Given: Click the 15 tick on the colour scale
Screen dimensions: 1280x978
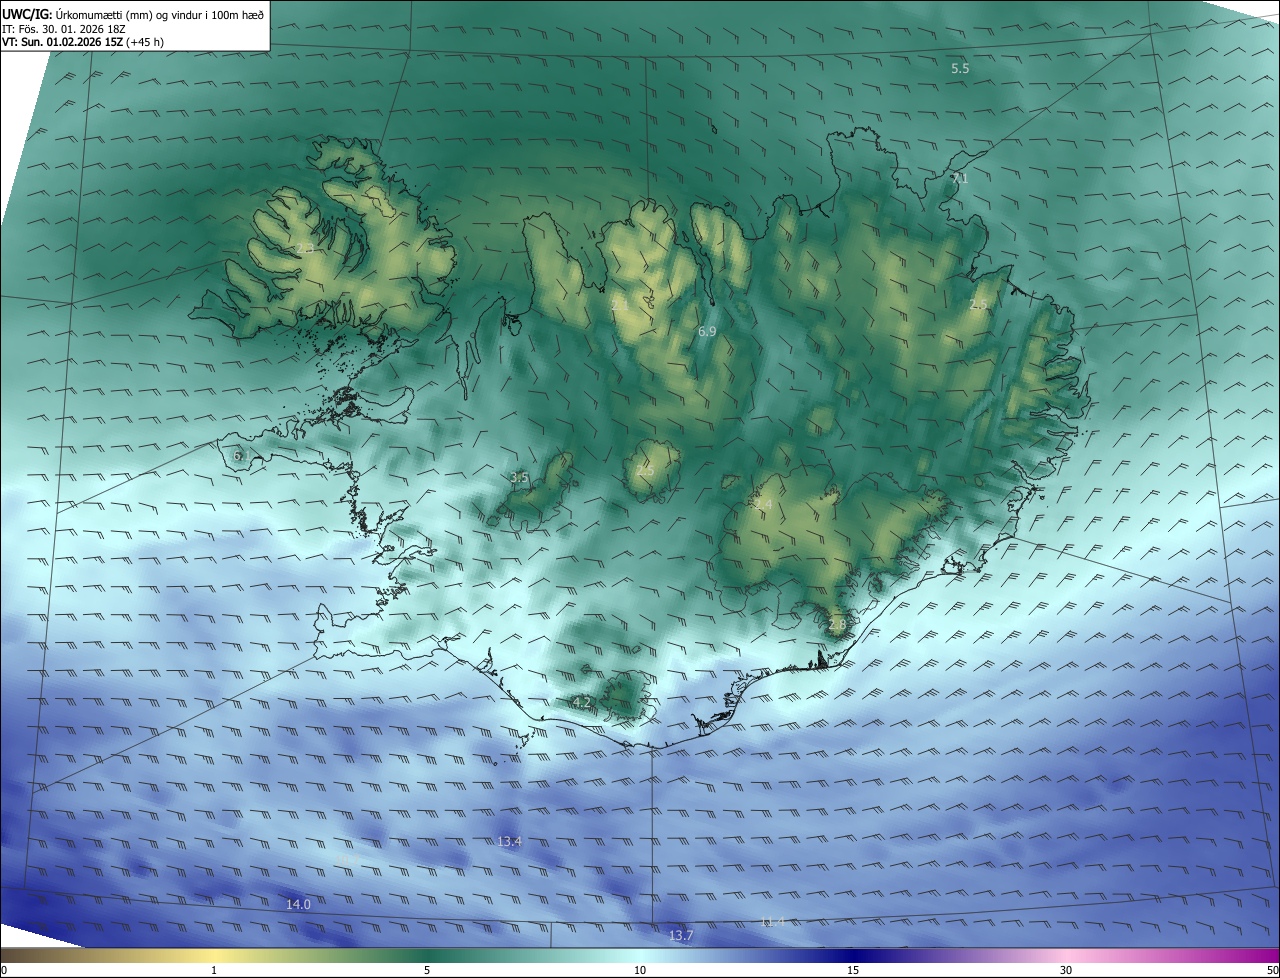Looking at the screenshot, I should click(853, 970).
